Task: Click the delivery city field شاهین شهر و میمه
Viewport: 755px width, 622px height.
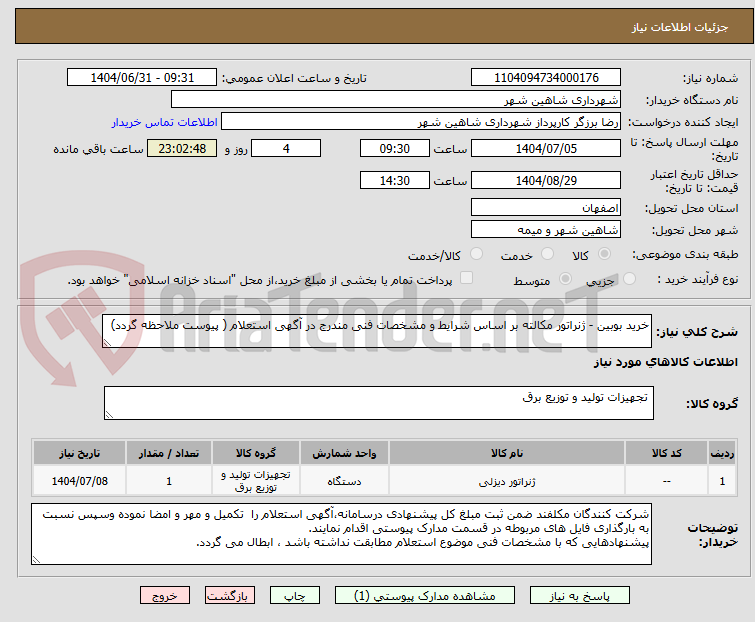Action: coord(546,230)
